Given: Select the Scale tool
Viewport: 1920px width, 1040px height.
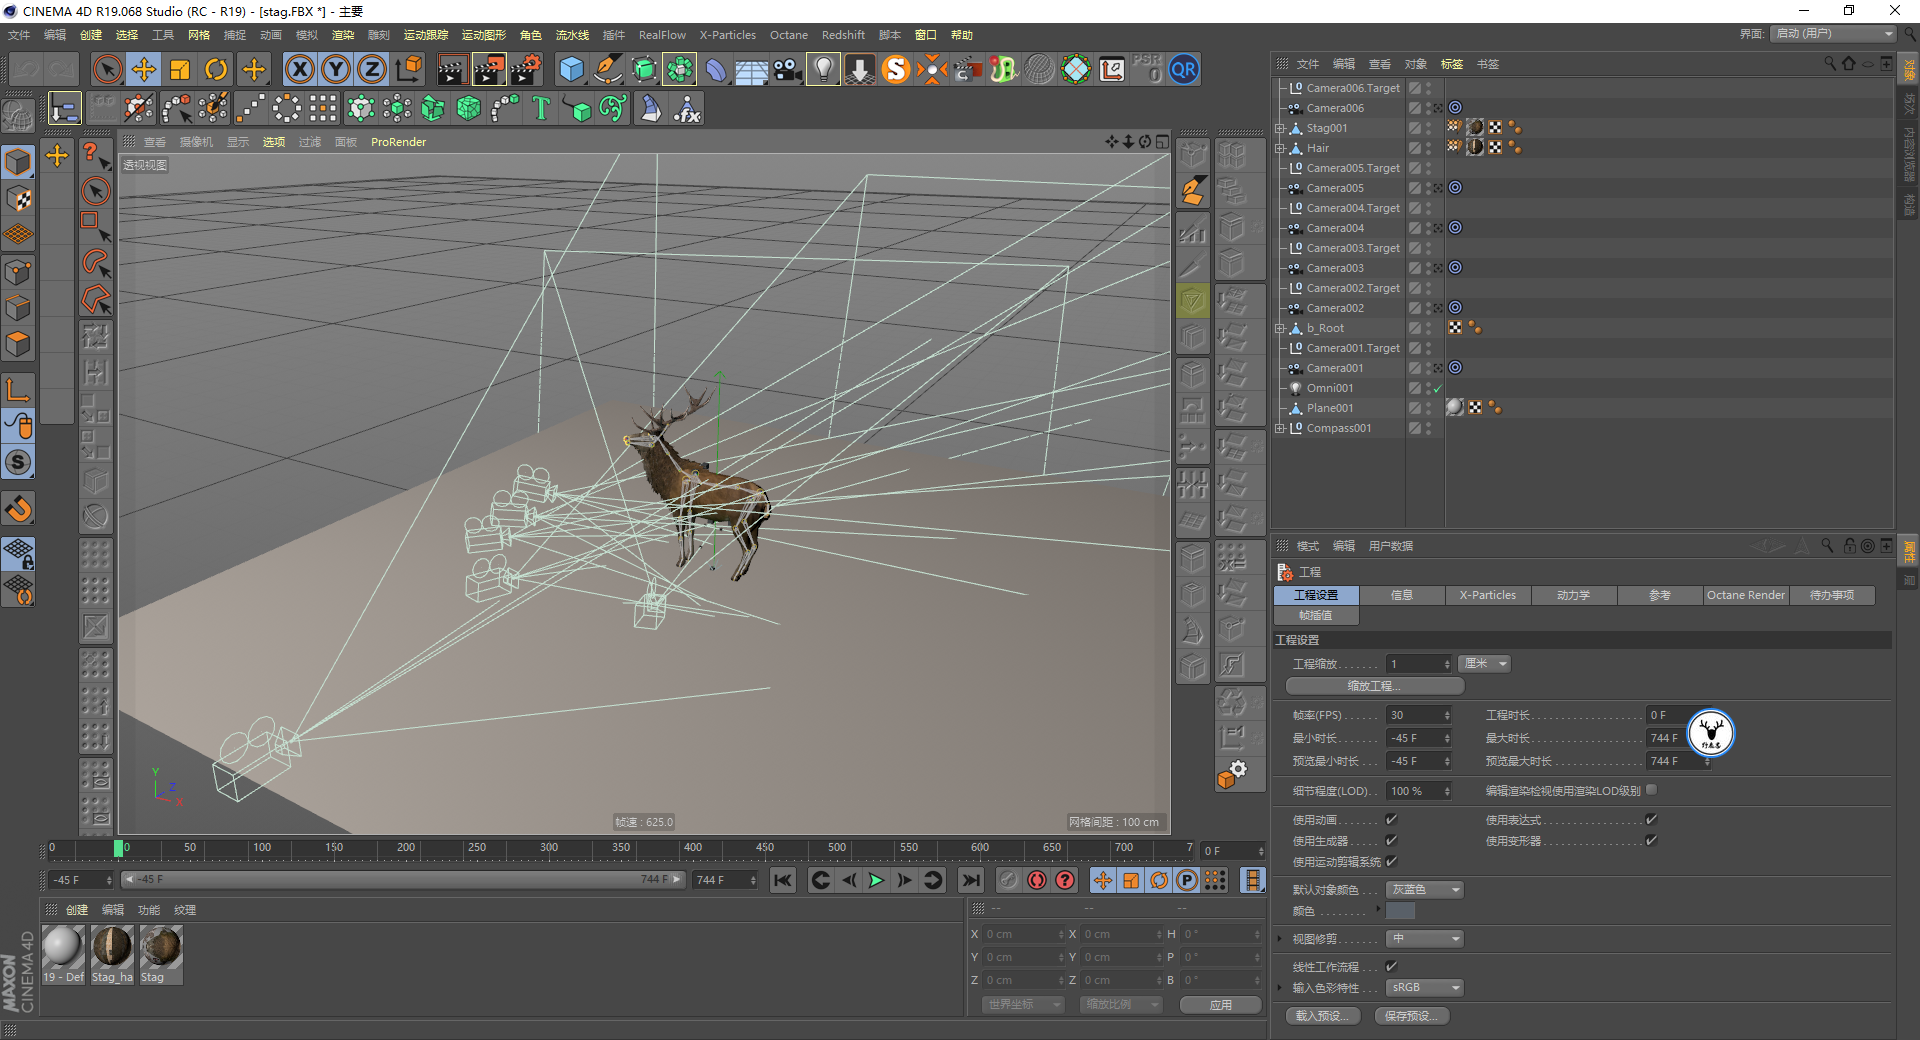Looking at the screenshot, I should coord(180,69).
